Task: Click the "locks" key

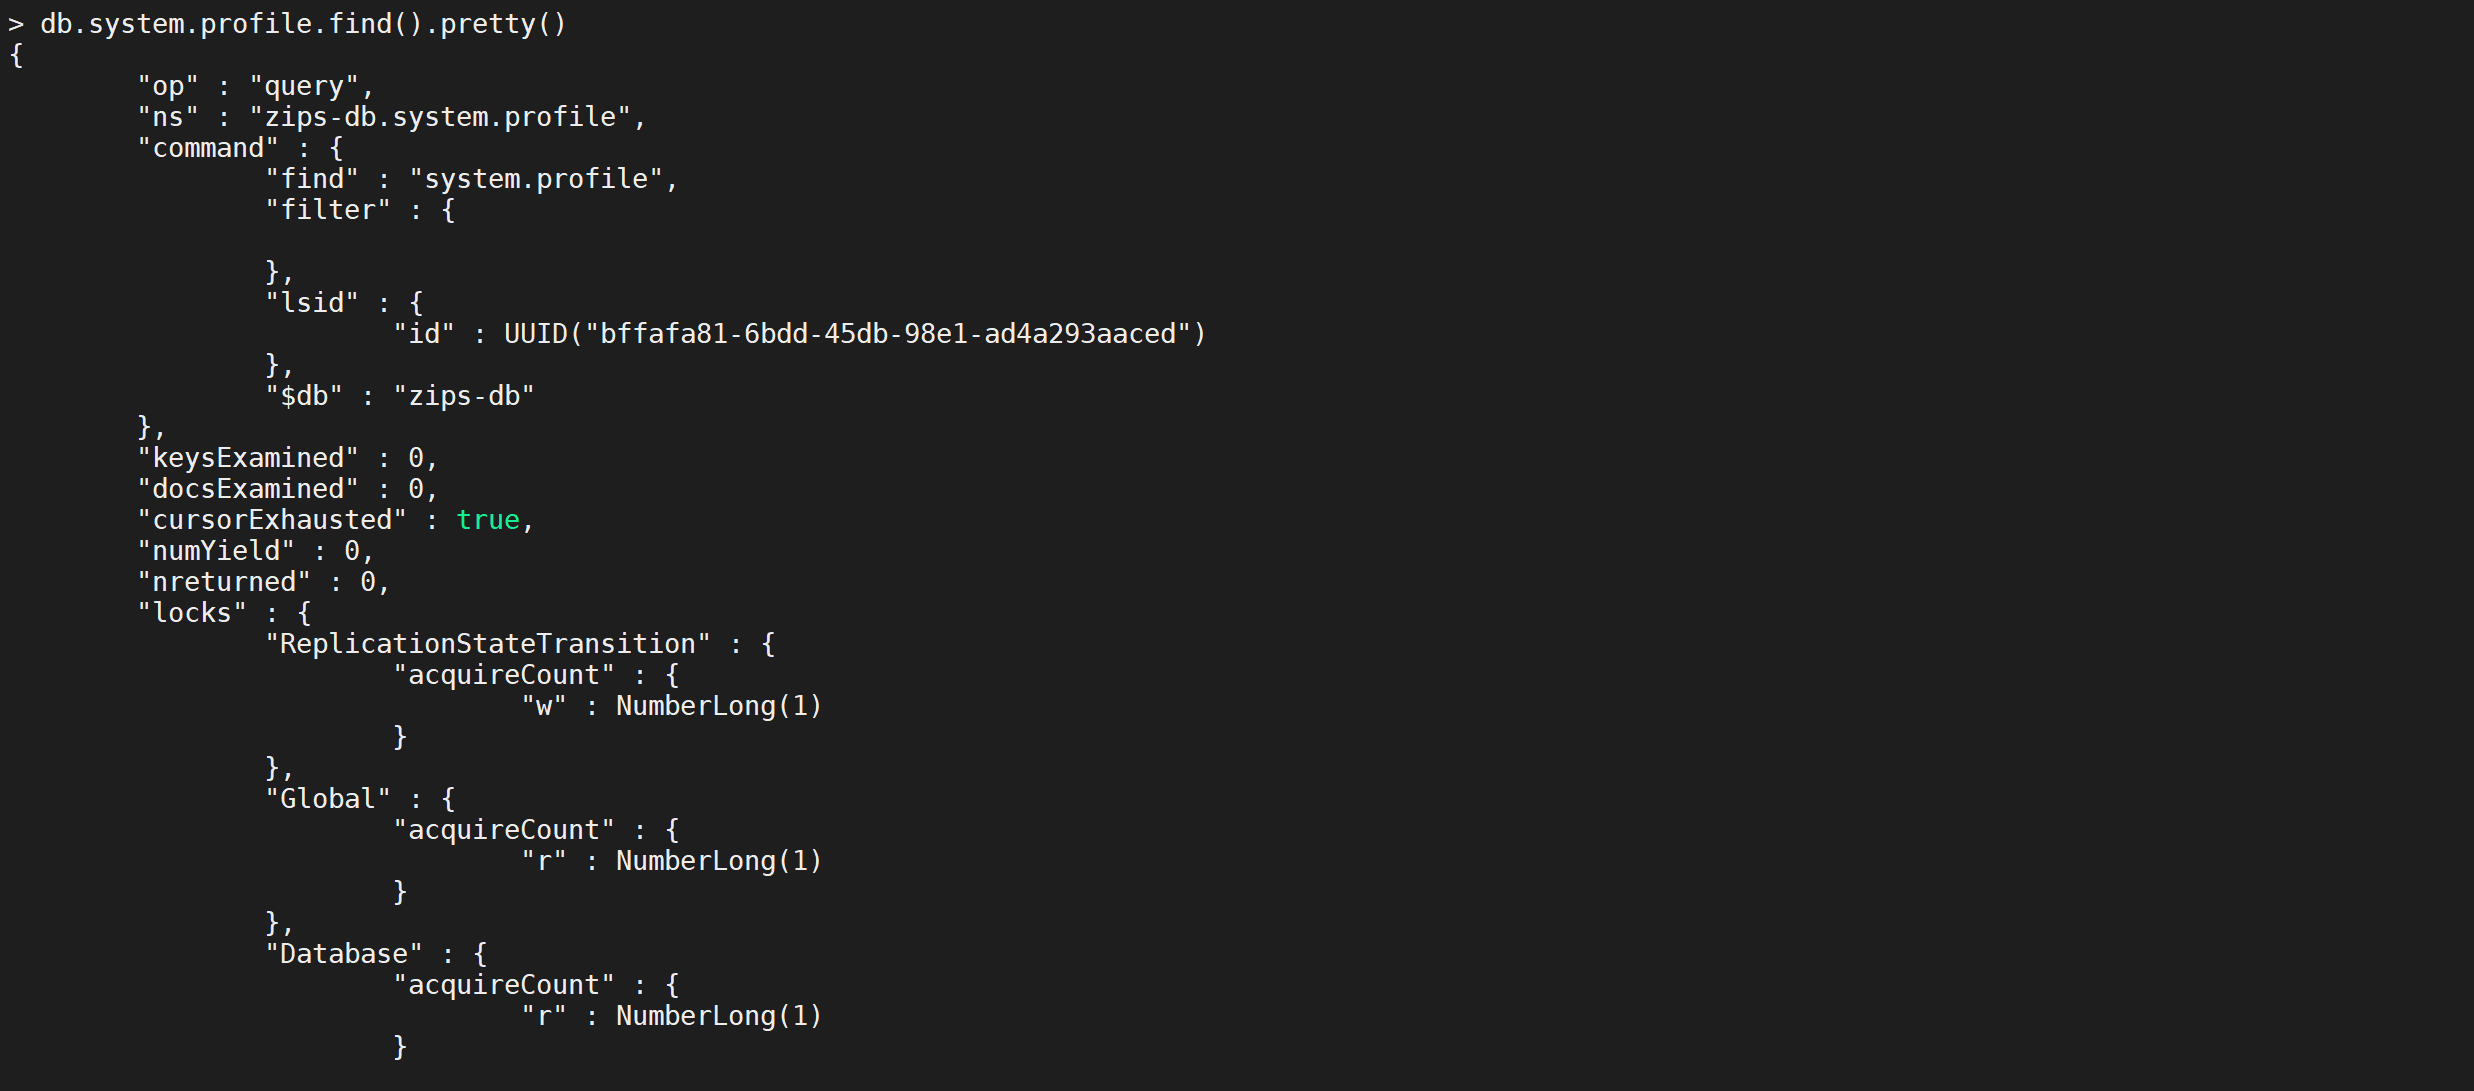Action: pyautogui.click(x=192, y=614)
